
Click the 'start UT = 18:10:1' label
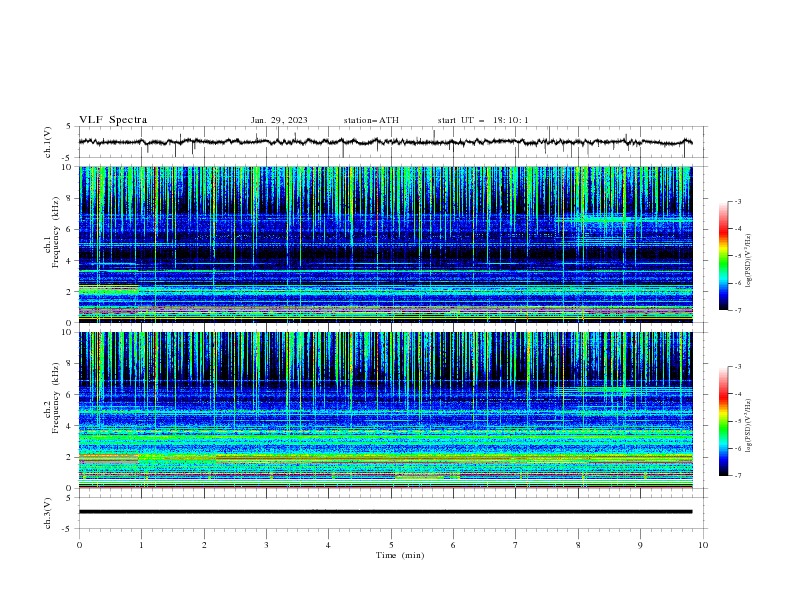point(483,120)
